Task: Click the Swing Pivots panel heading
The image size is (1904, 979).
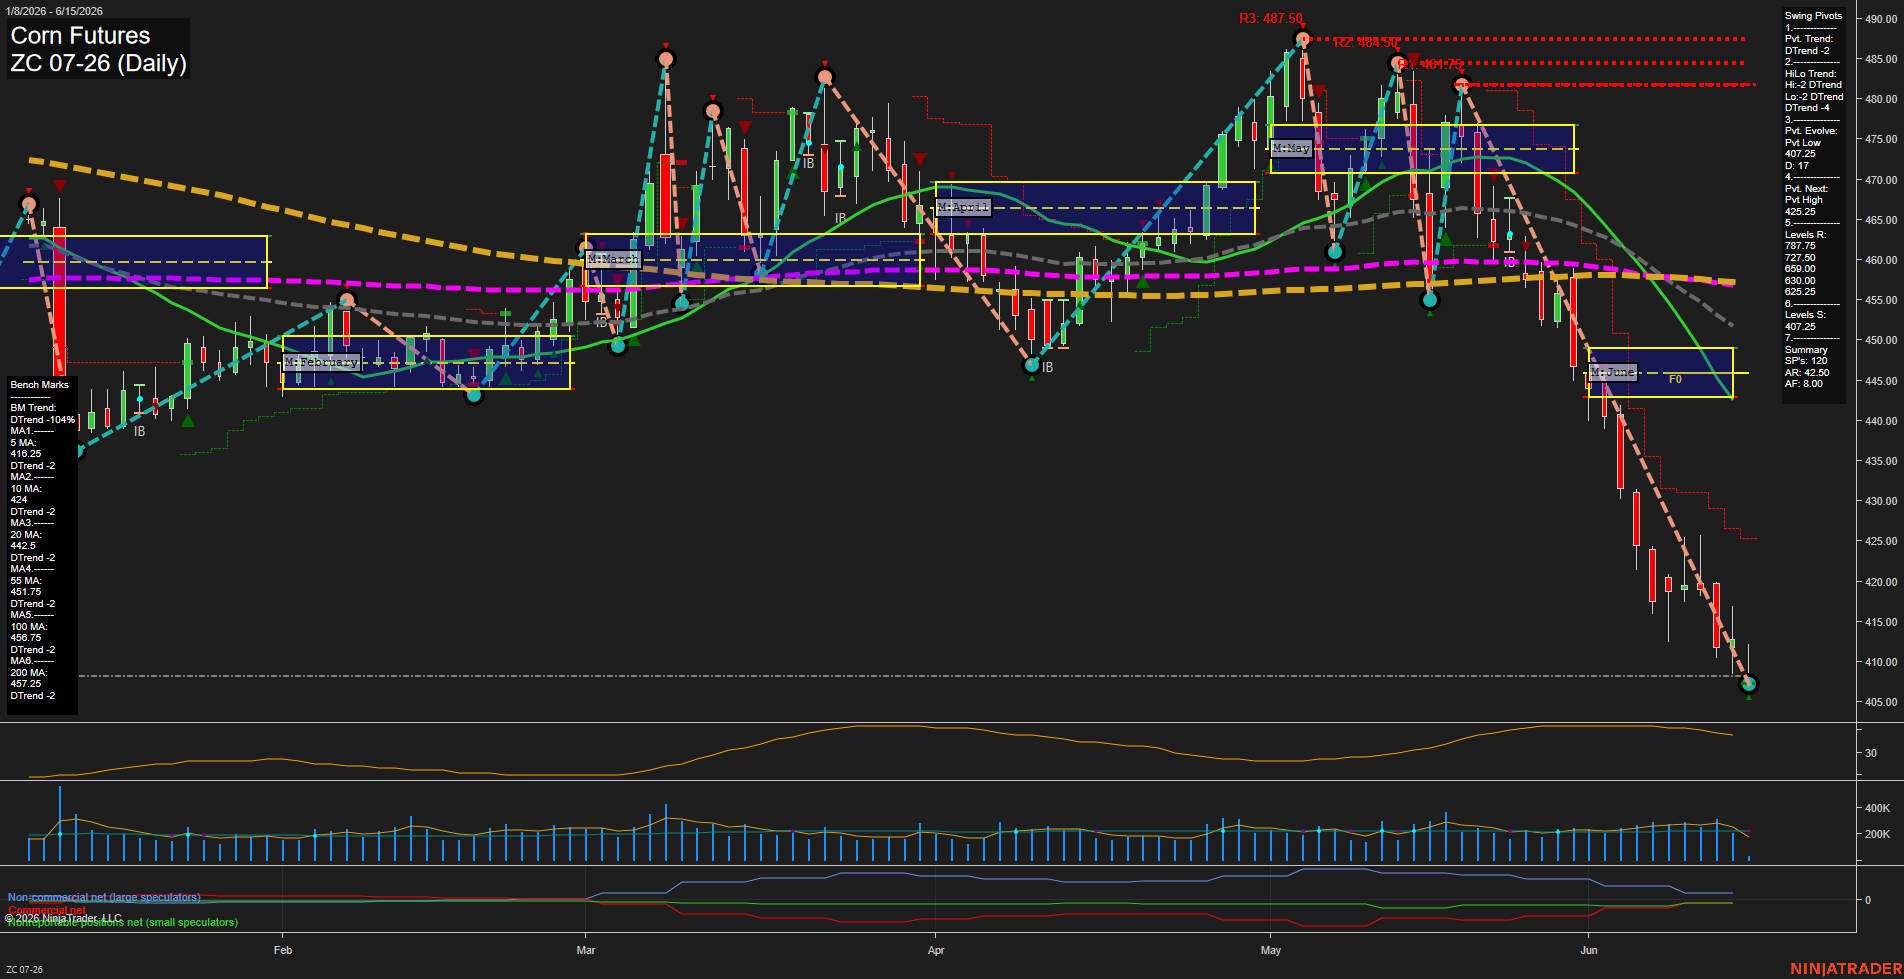Action: coord(1813,16)
